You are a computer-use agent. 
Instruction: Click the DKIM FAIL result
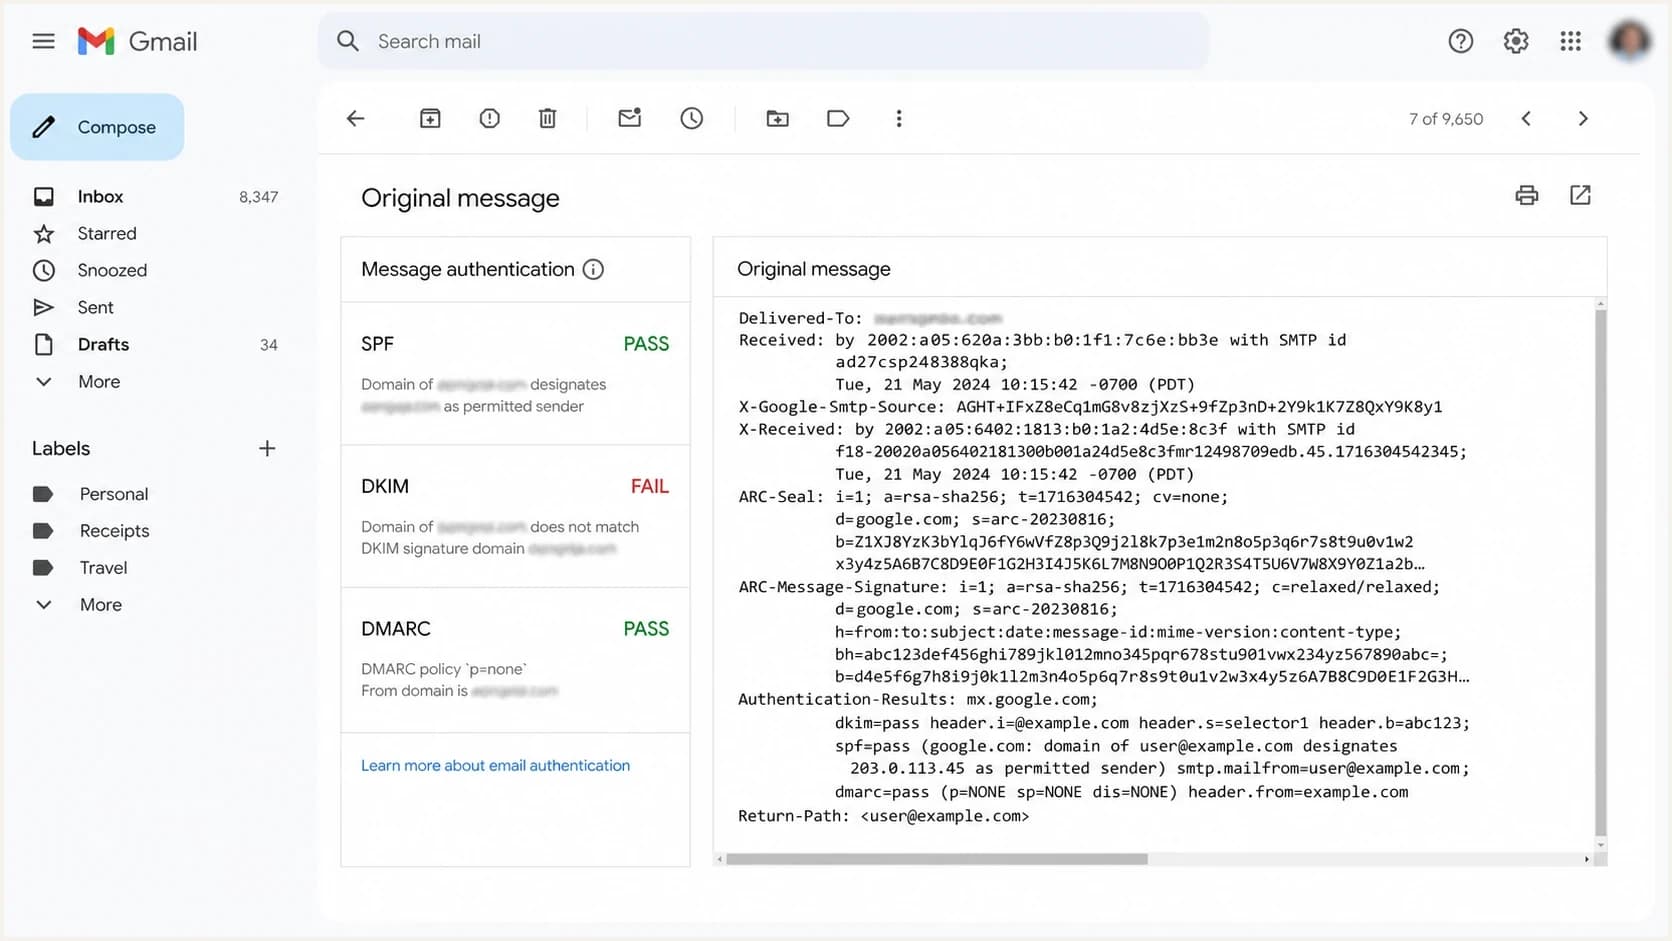tap(649, 487)
